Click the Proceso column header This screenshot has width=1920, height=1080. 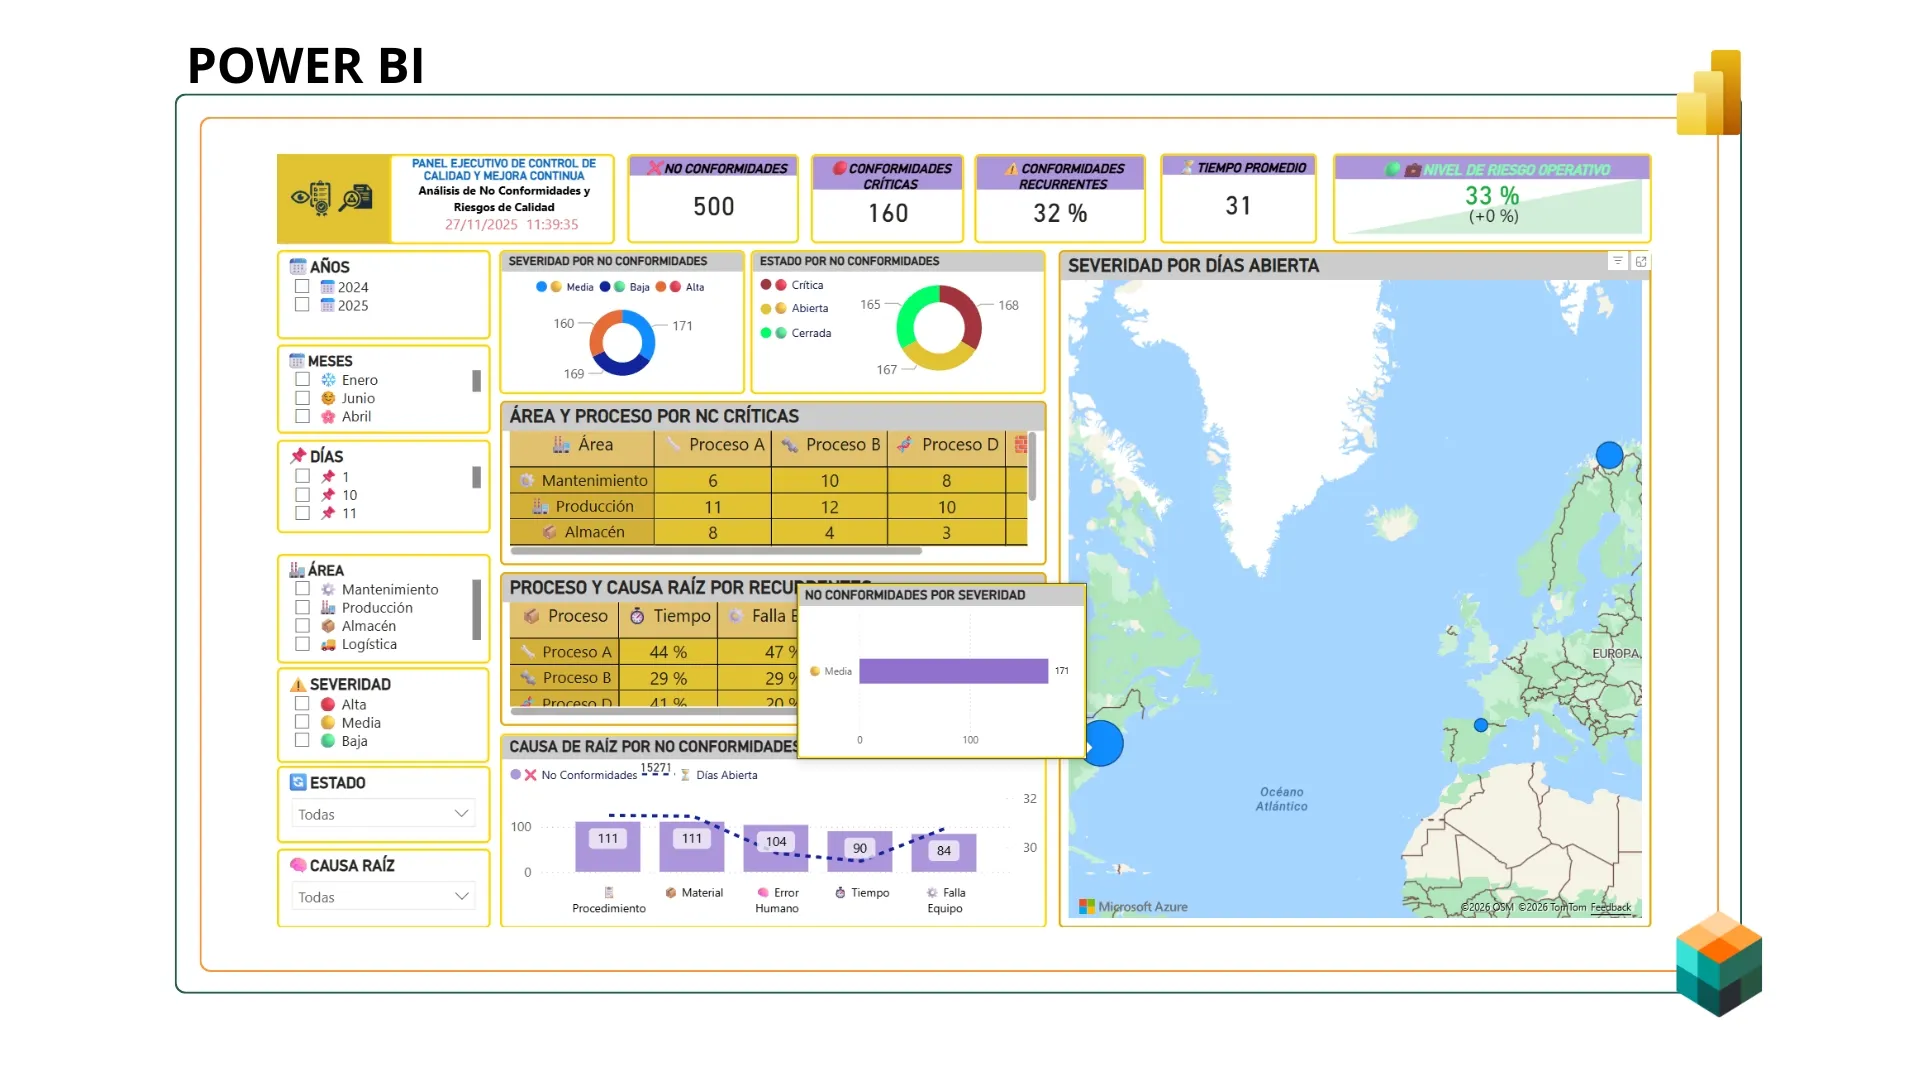coord(565,616)
